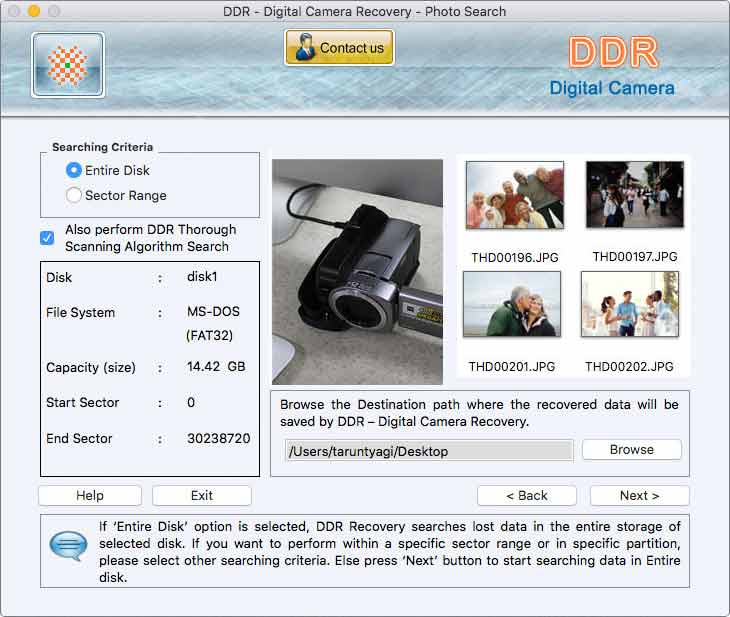
Task: Go to previous step with Back
Action: pos(527,495)
